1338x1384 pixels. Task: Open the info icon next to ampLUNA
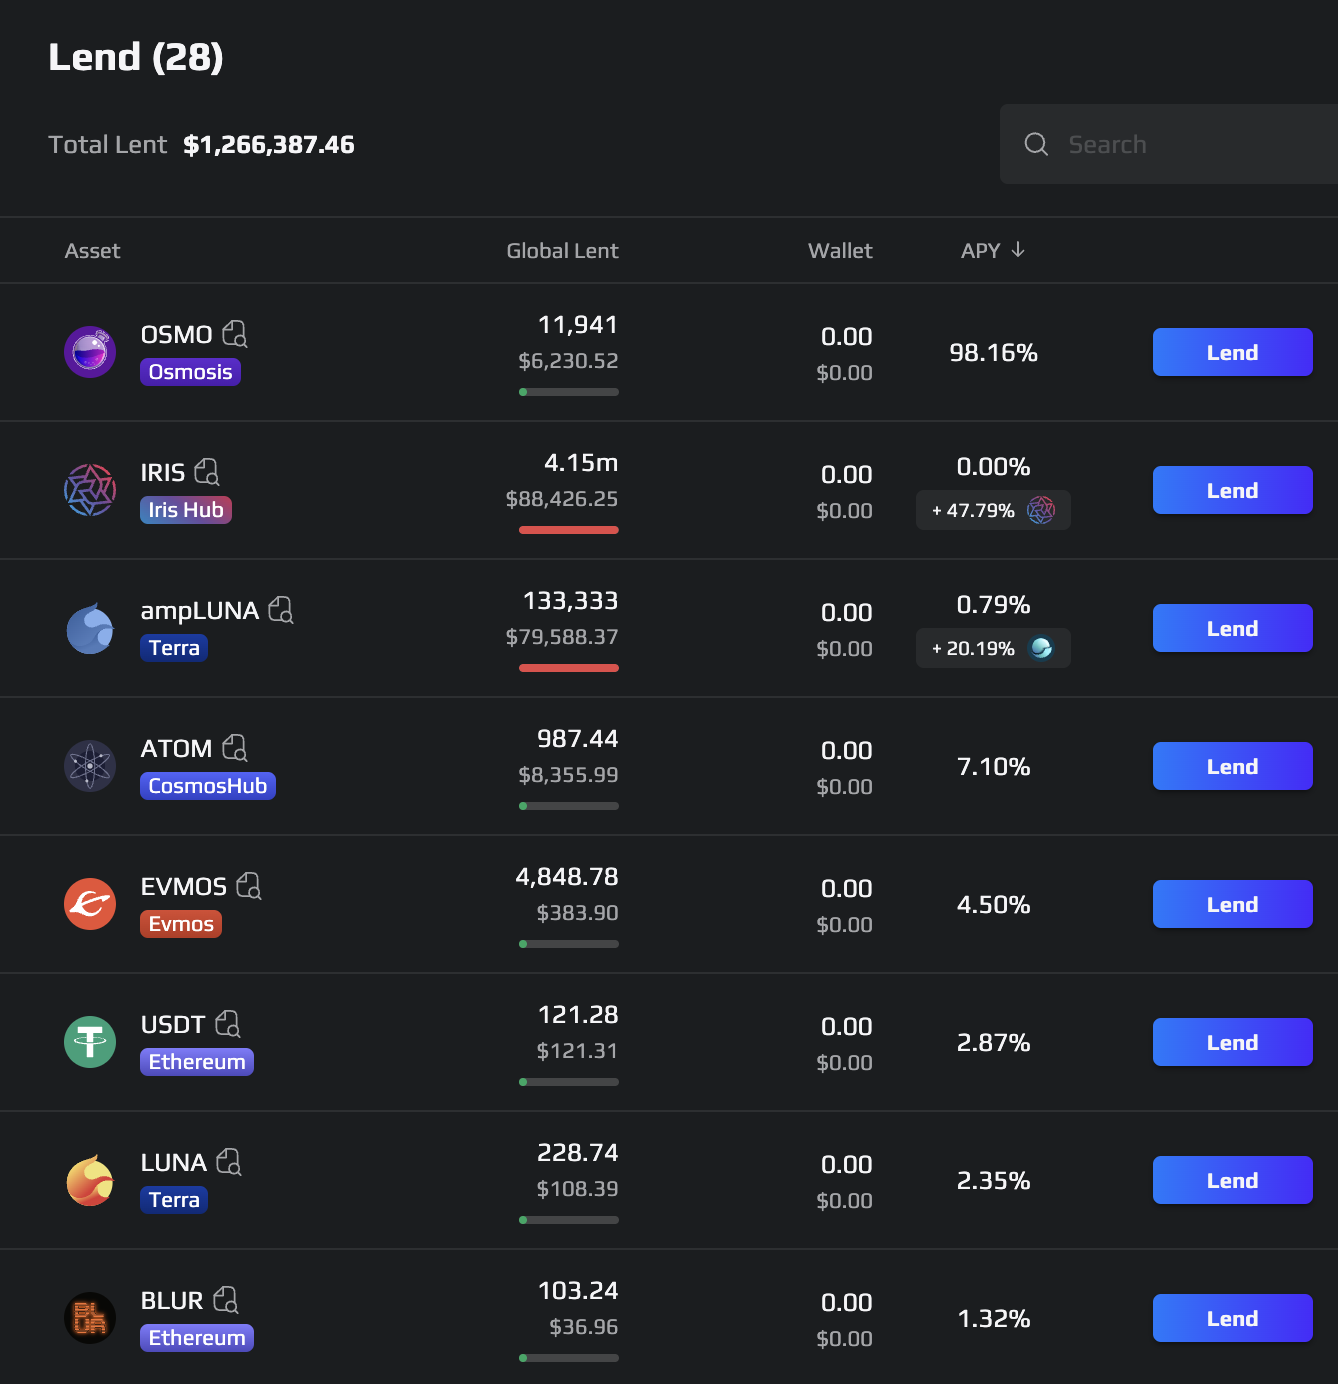click(281, 609)
